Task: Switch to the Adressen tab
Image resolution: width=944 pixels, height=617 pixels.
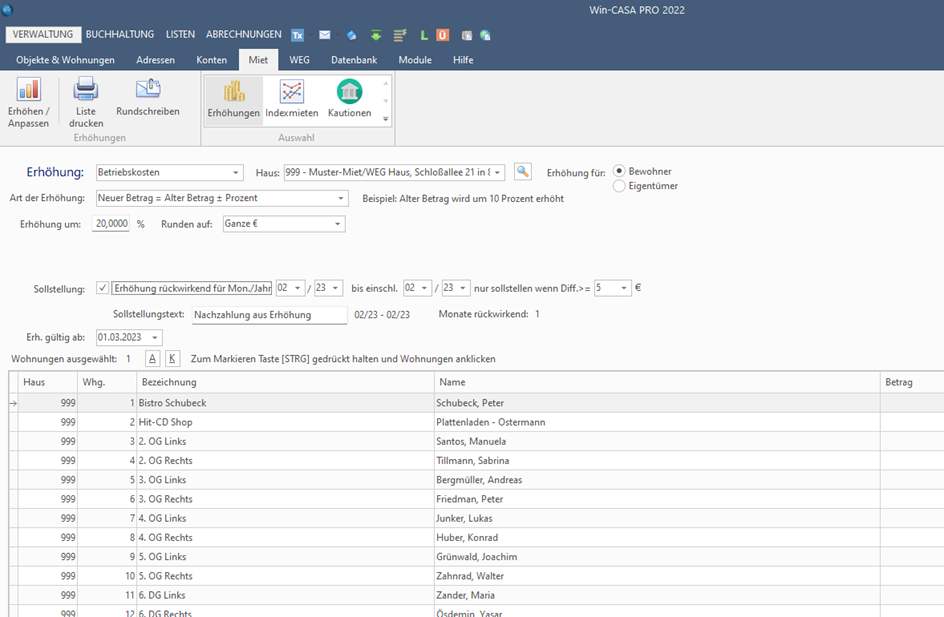Action: click(x=155, y=60)
